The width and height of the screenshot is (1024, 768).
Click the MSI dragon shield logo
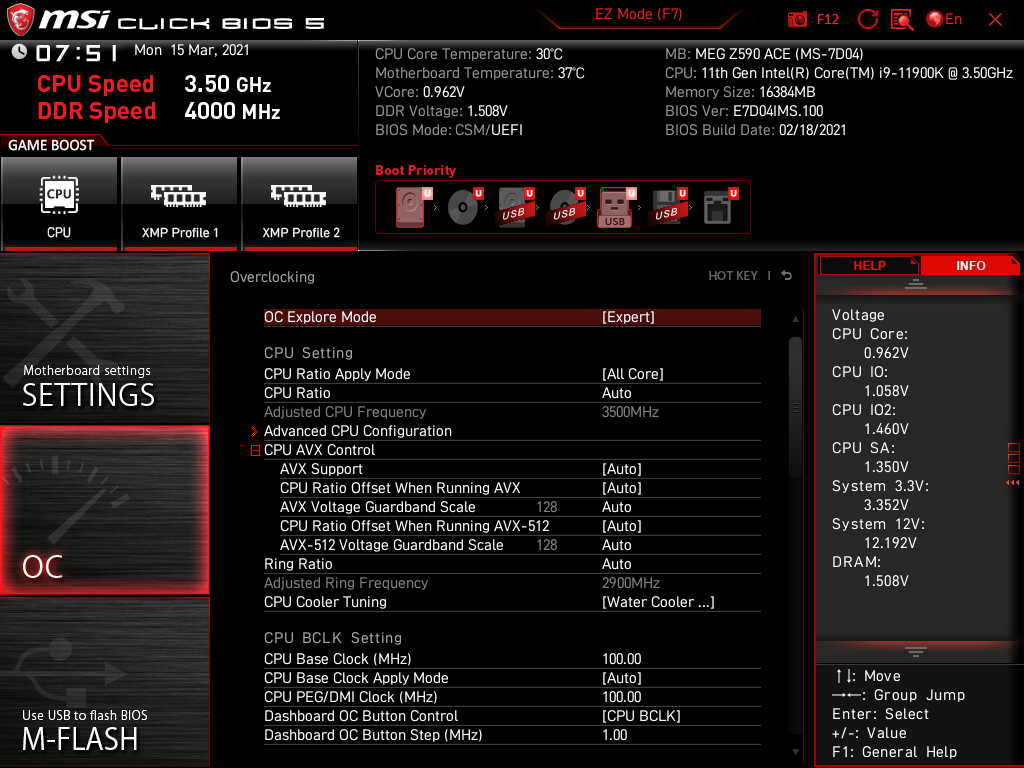click(20, 20)
